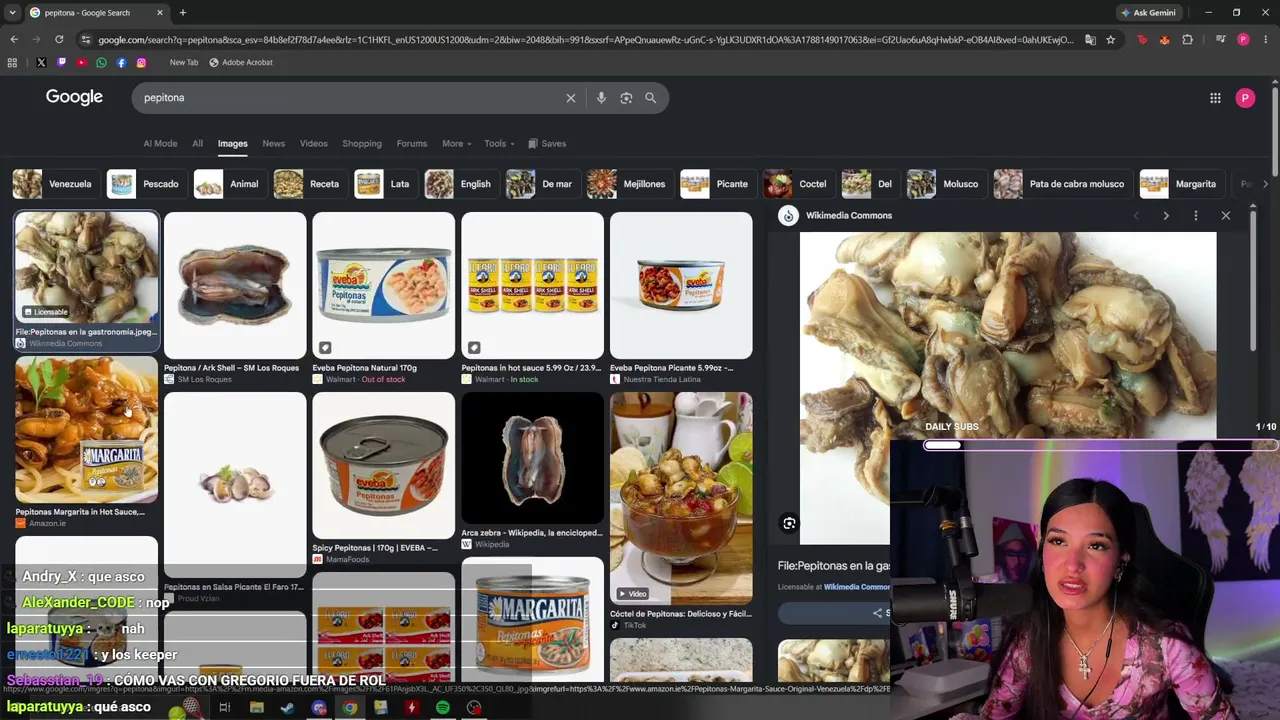Viewport: 1280px width, 720px height.
Task: Open the Google apps grid
Action: pos(1215,98)
